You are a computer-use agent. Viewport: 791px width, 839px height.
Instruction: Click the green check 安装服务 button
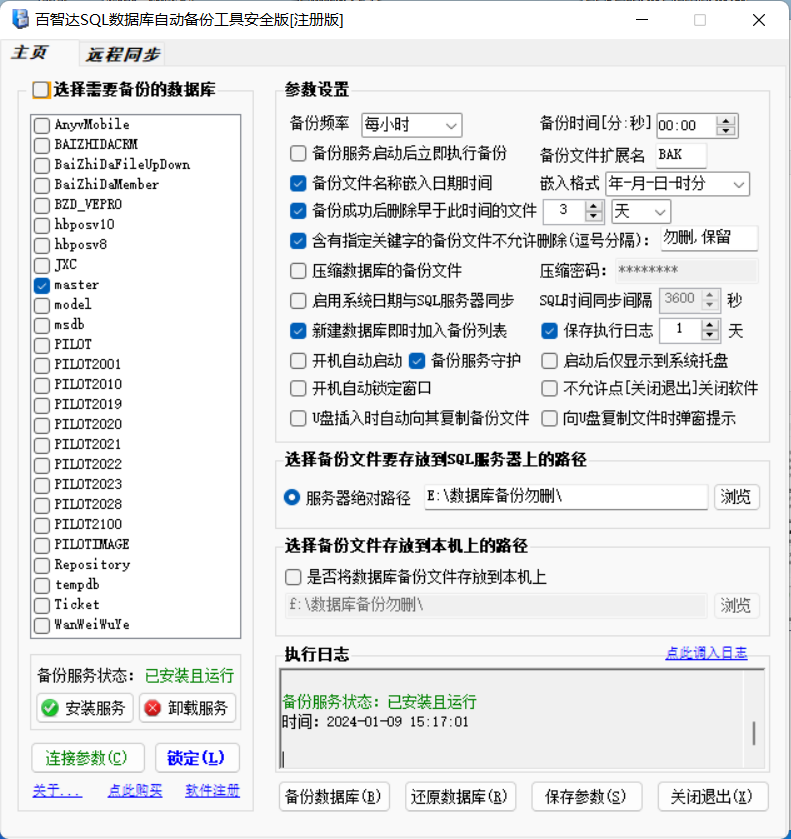coord(84,708)
